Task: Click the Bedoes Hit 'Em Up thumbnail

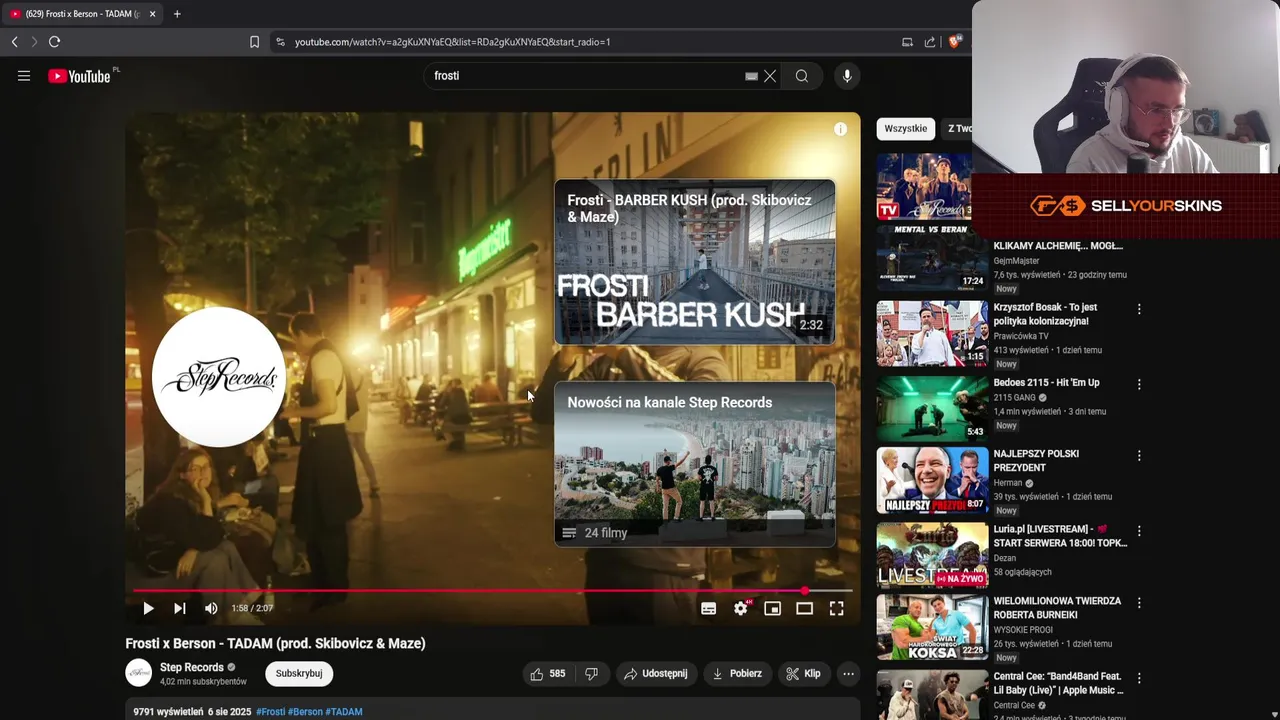Action: [x=932, y=408]
